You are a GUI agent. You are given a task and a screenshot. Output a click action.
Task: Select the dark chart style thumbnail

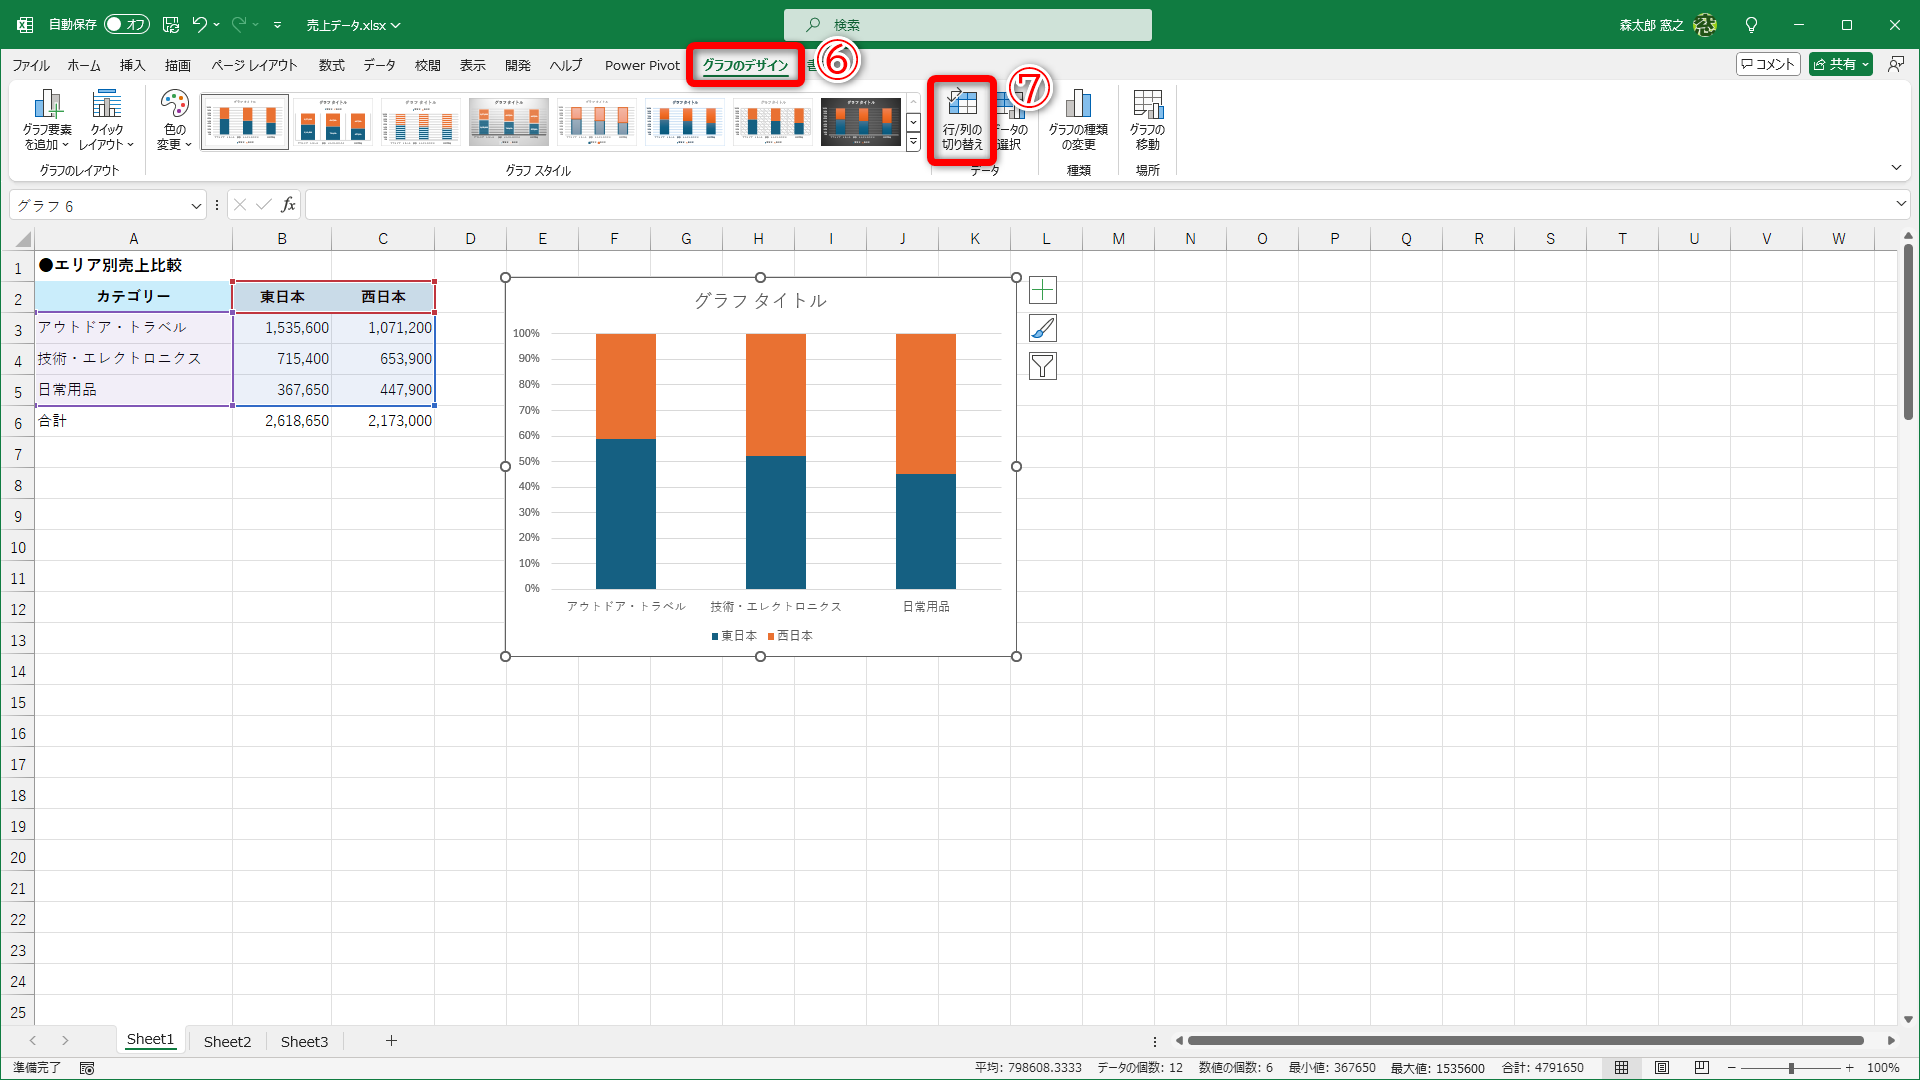click(860, 122)
